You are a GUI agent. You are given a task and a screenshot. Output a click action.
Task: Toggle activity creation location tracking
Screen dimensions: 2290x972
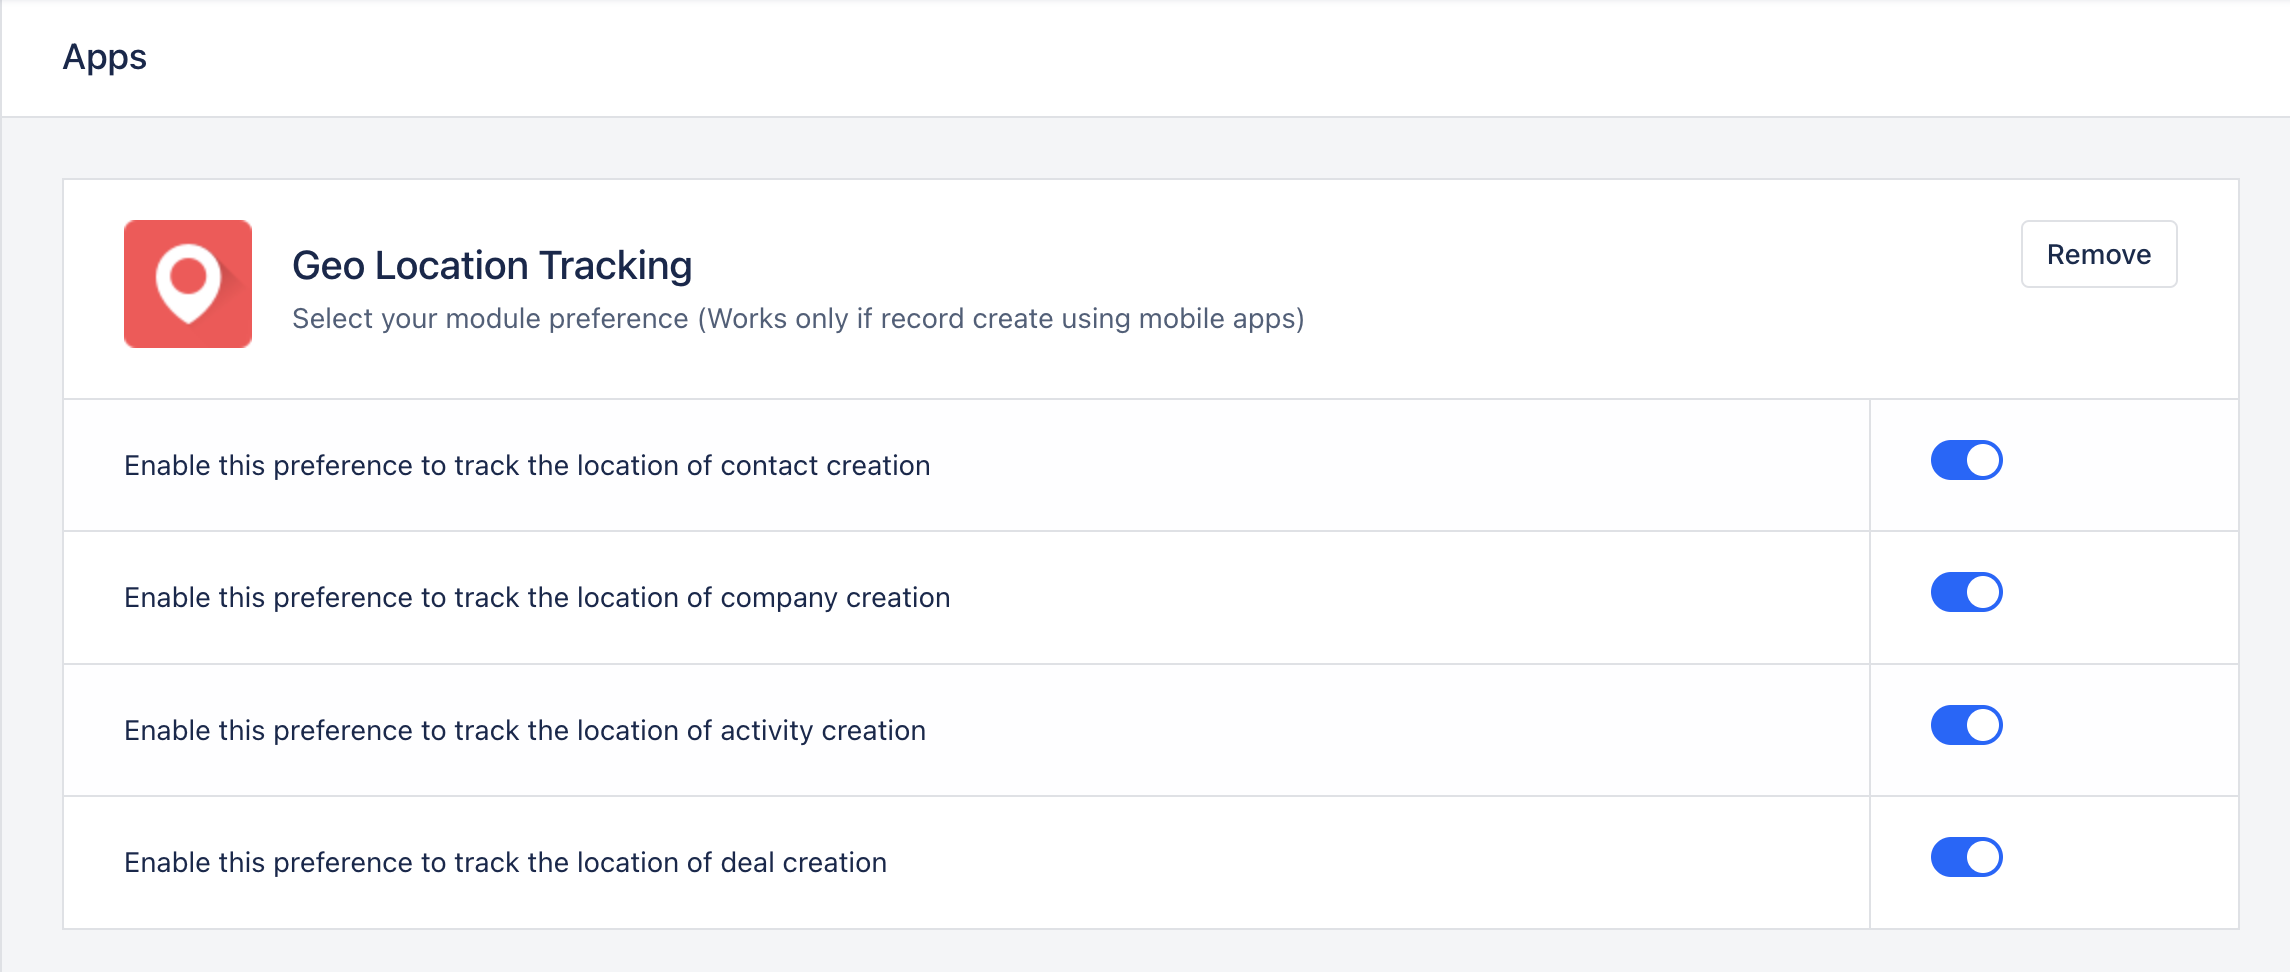pos(1966,725)
